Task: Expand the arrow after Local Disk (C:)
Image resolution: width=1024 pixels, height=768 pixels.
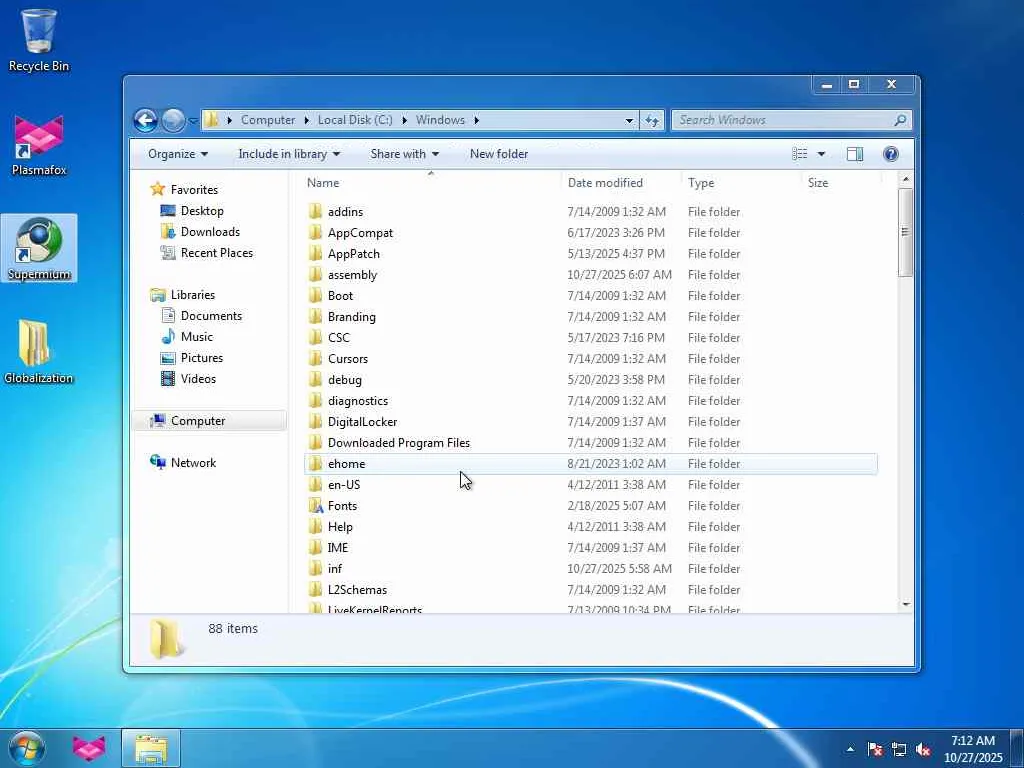Action: tap(404, 120)
